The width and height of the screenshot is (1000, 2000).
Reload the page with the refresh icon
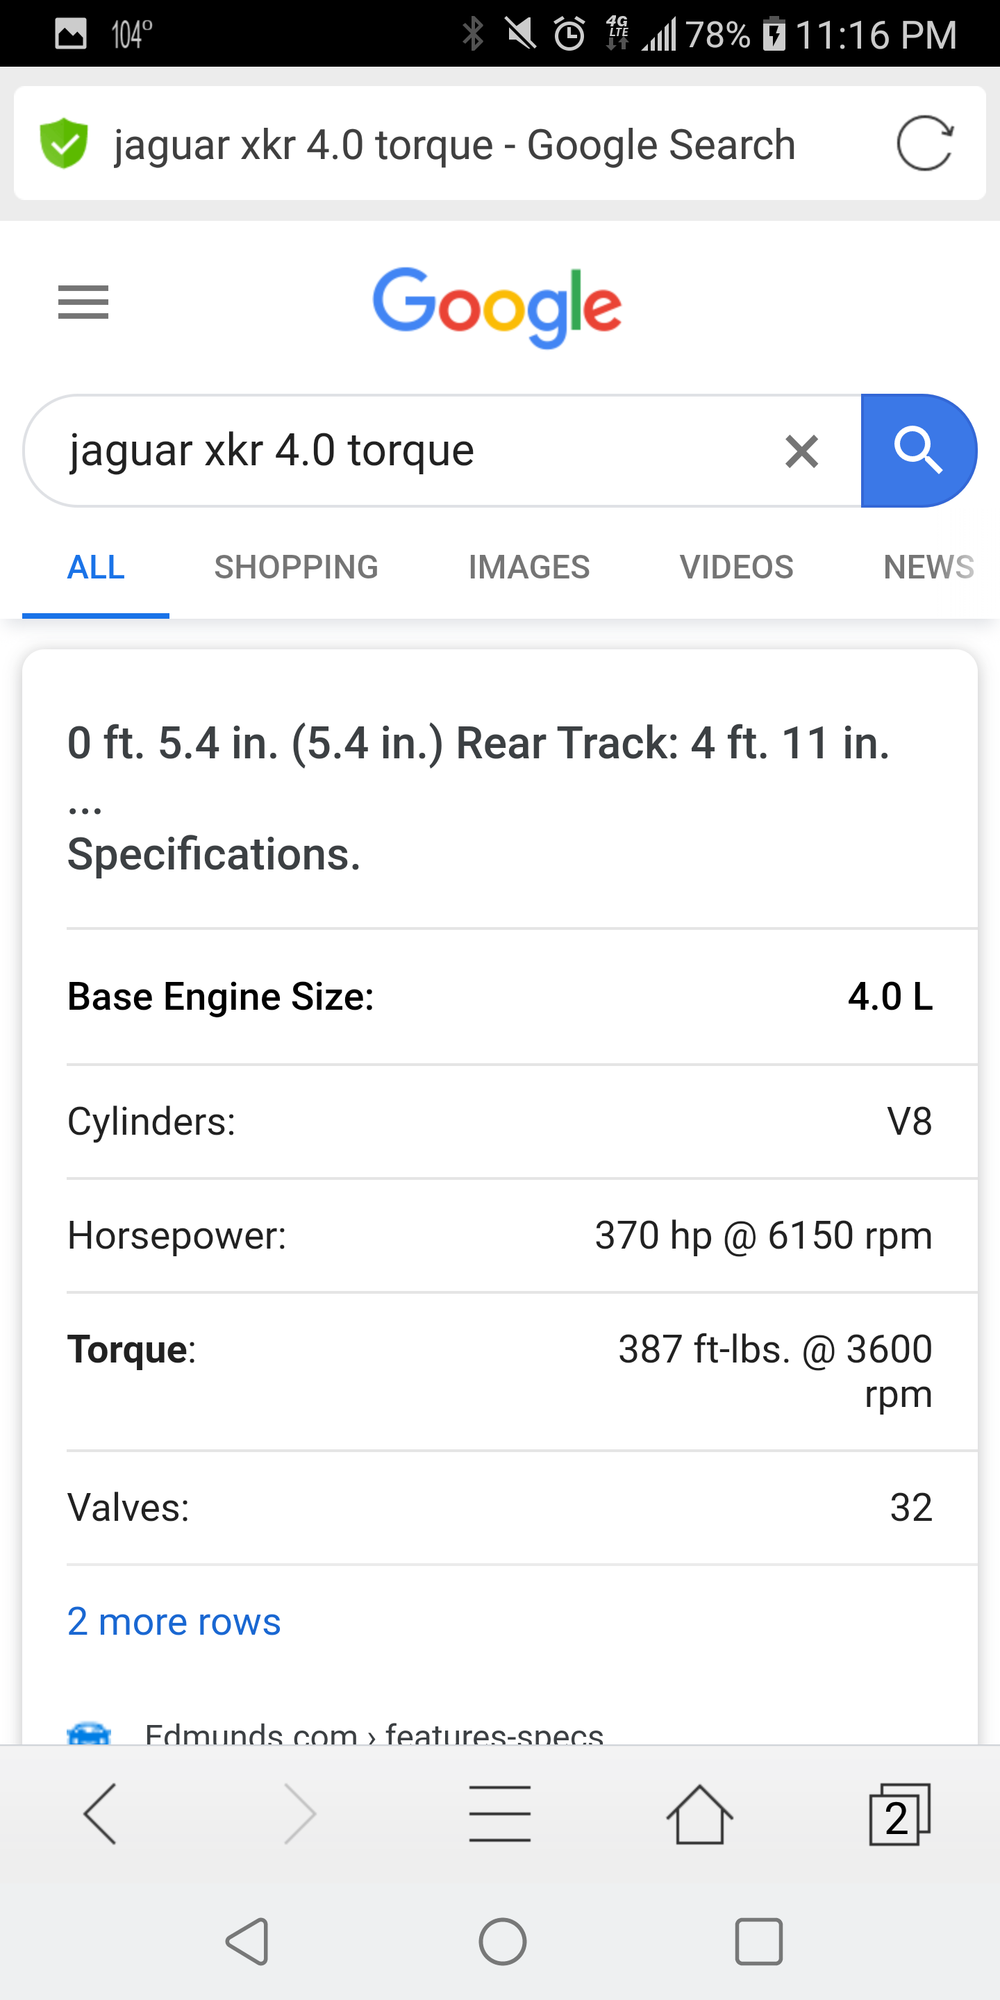pyautogui.click(x=924, y=144)
